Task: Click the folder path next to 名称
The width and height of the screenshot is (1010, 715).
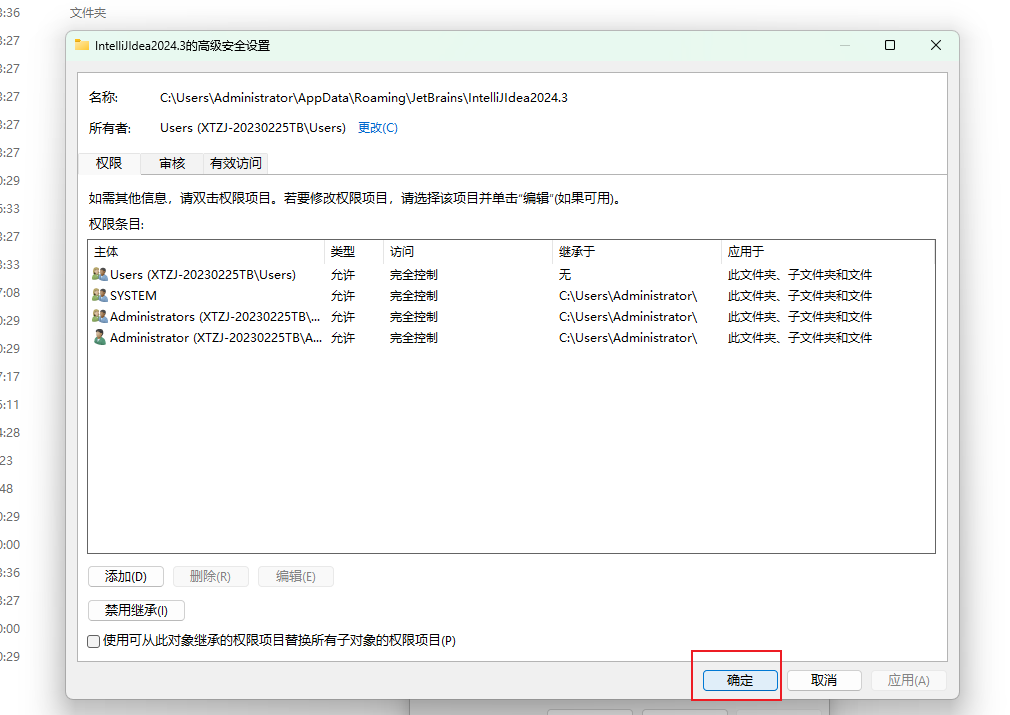Action: pyautogui.click(x=364, y=98)
